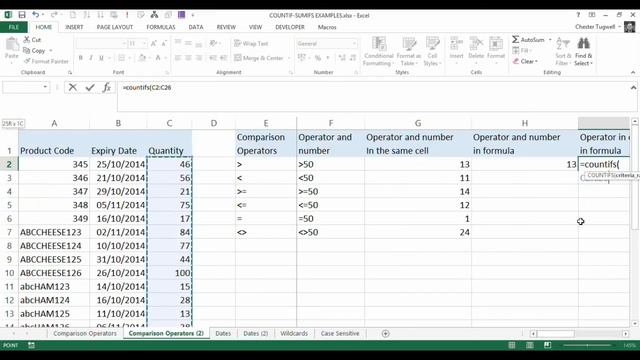The width and height of the screenshot is (640, 360).
Task: Expand the formula bar chevron
Action: pyautogui.click(x=633, y=87)
